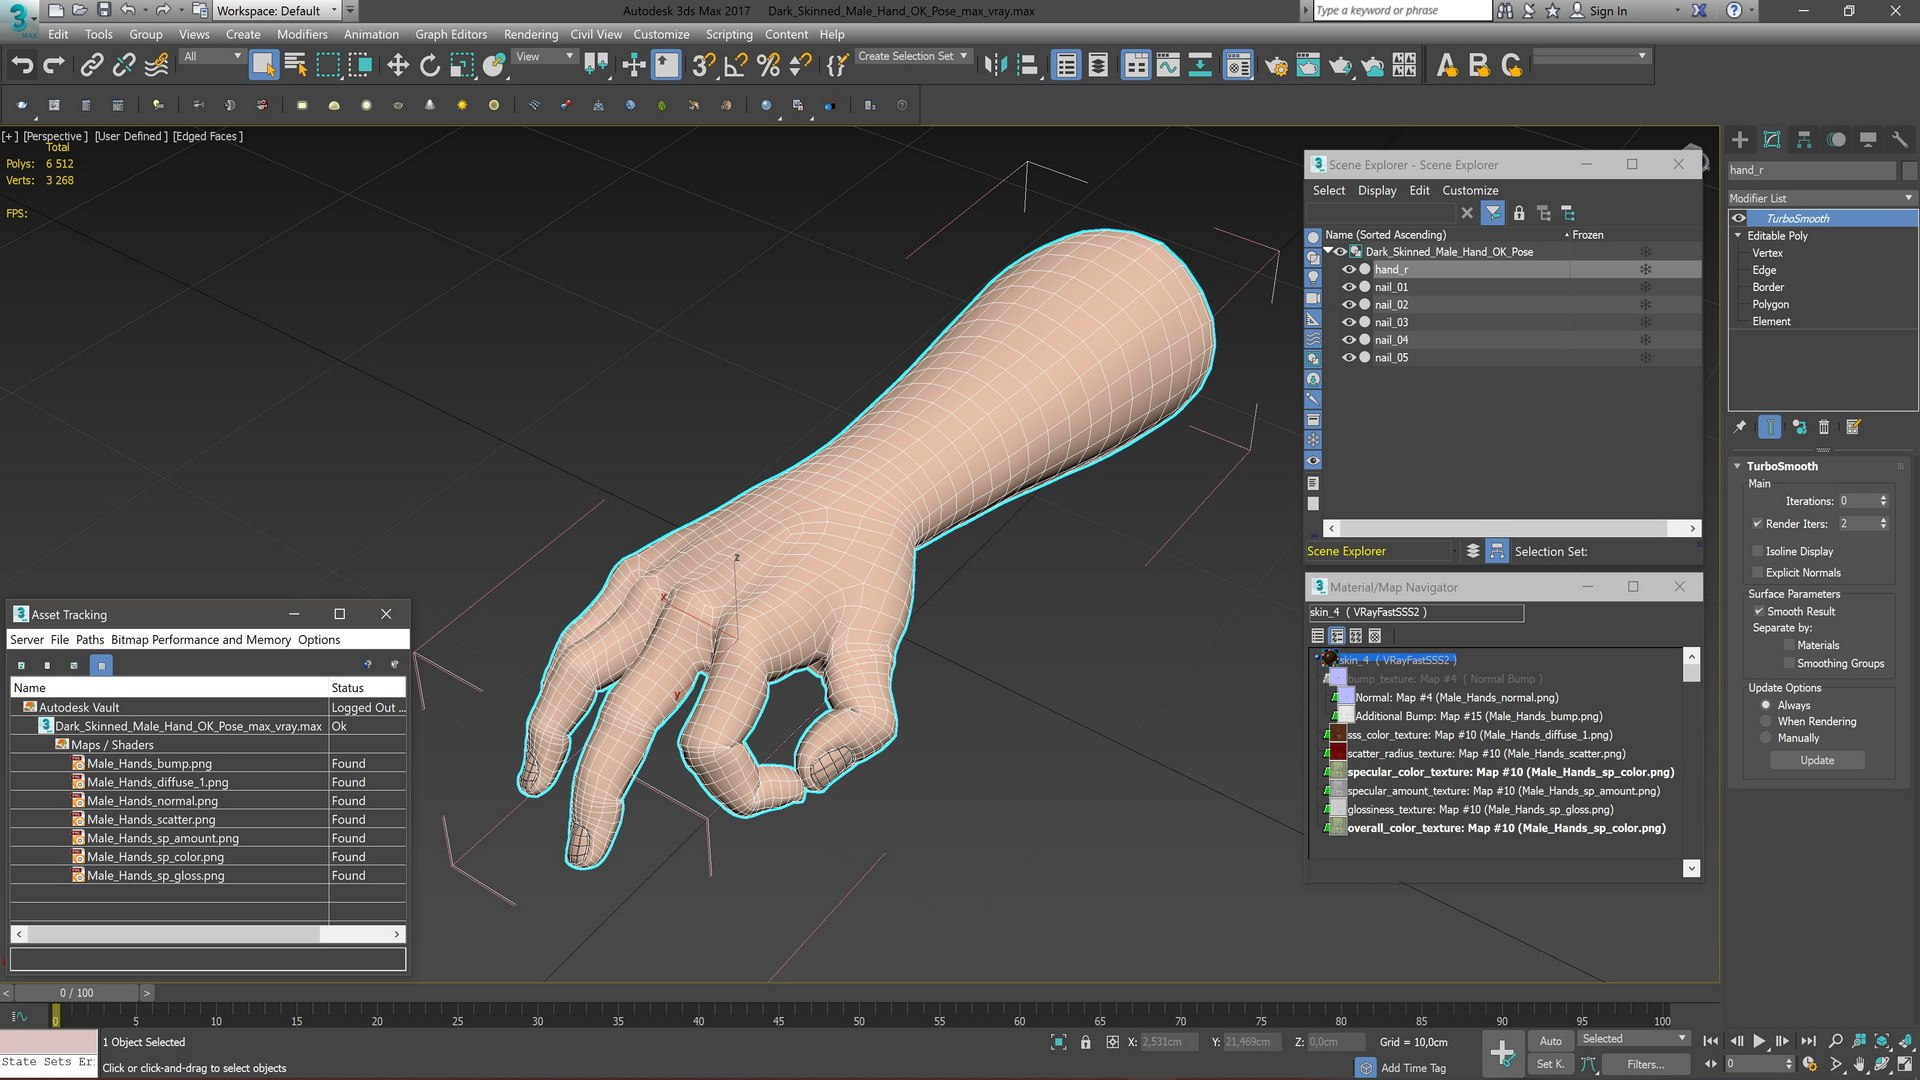Click the Update button
Screen dimensions: 1920x1080
coord(1817,760)
